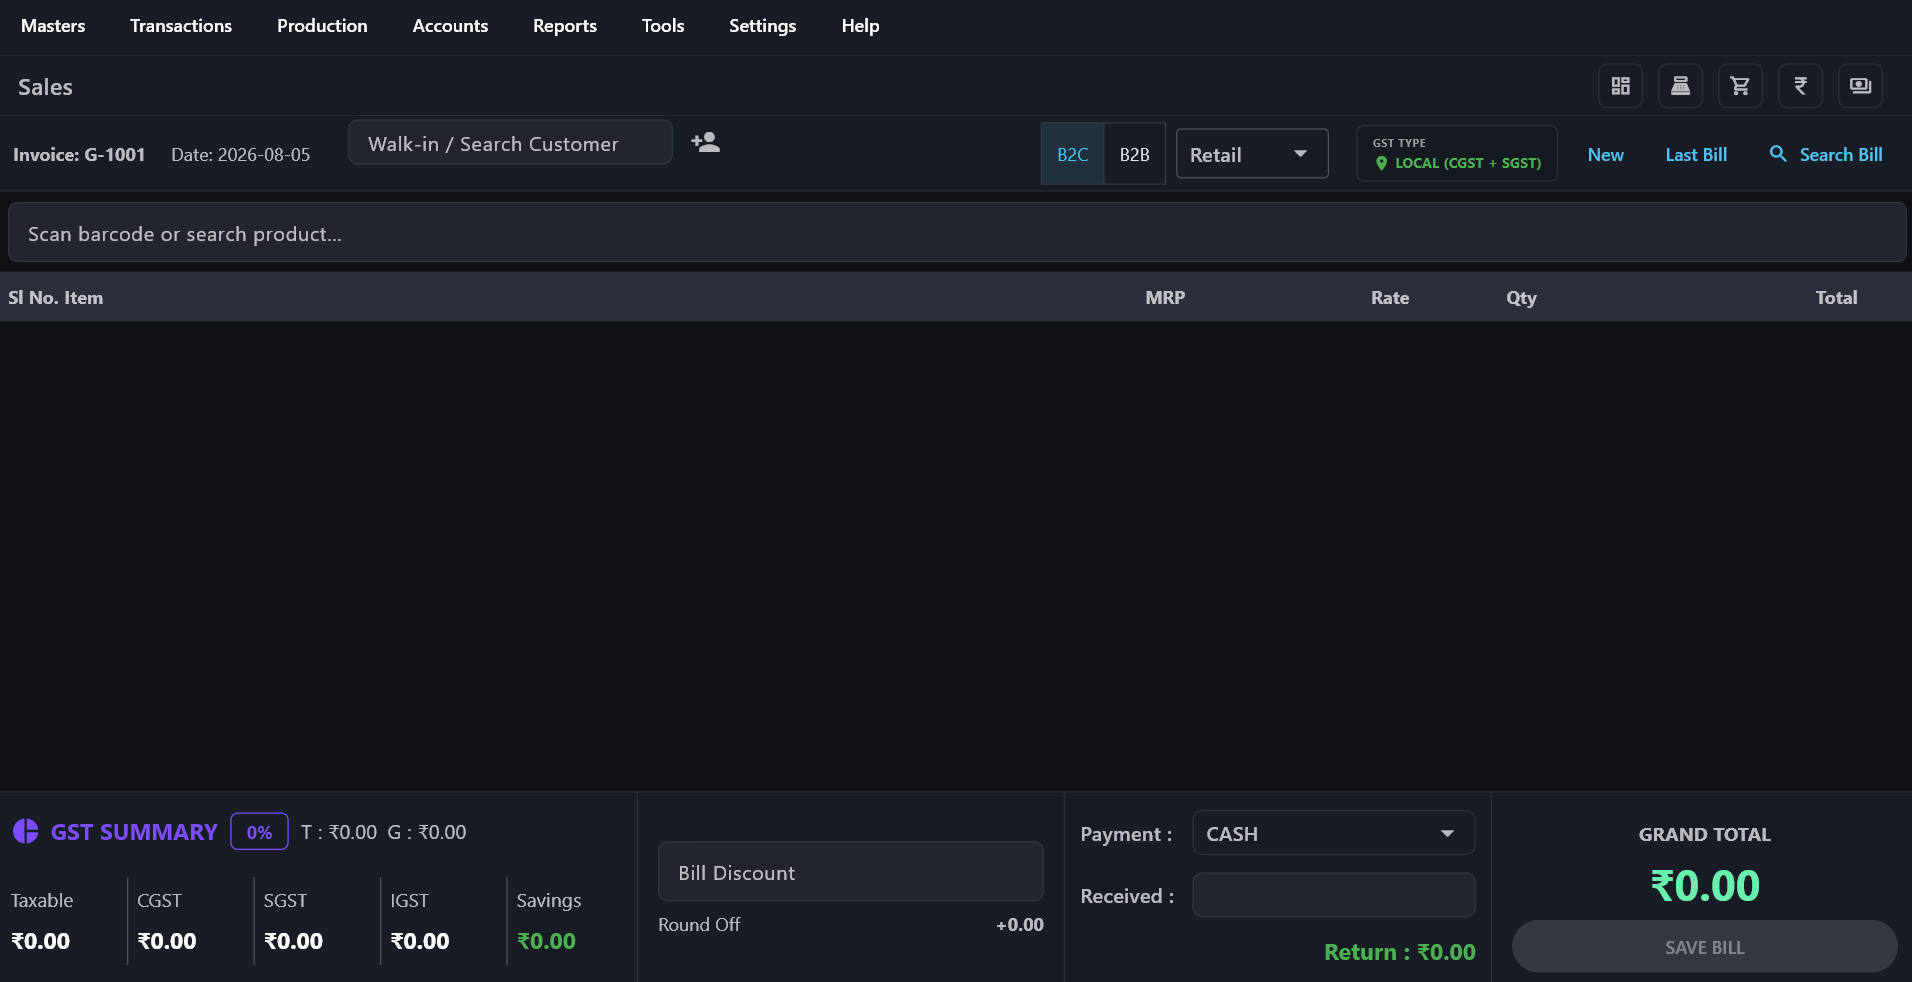This screenshot has width=1912, height=982.
Task: Click the CGST ₹0.00 value
Action: [x=167, y=941]
